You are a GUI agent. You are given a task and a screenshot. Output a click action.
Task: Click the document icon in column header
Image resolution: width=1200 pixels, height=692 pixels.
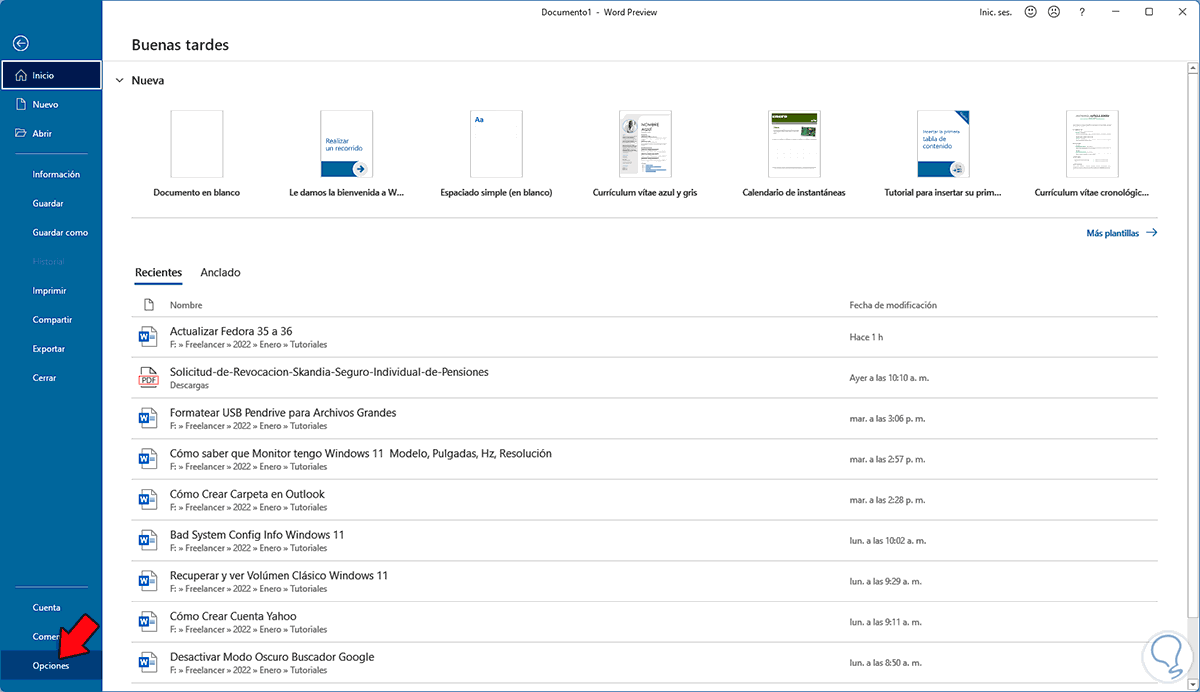point(149,305)
